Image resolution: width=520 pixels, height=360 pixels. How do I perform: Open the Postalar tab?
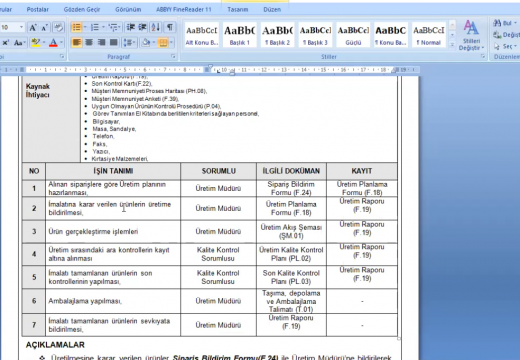pyautogui.click(x=37, y=10)
